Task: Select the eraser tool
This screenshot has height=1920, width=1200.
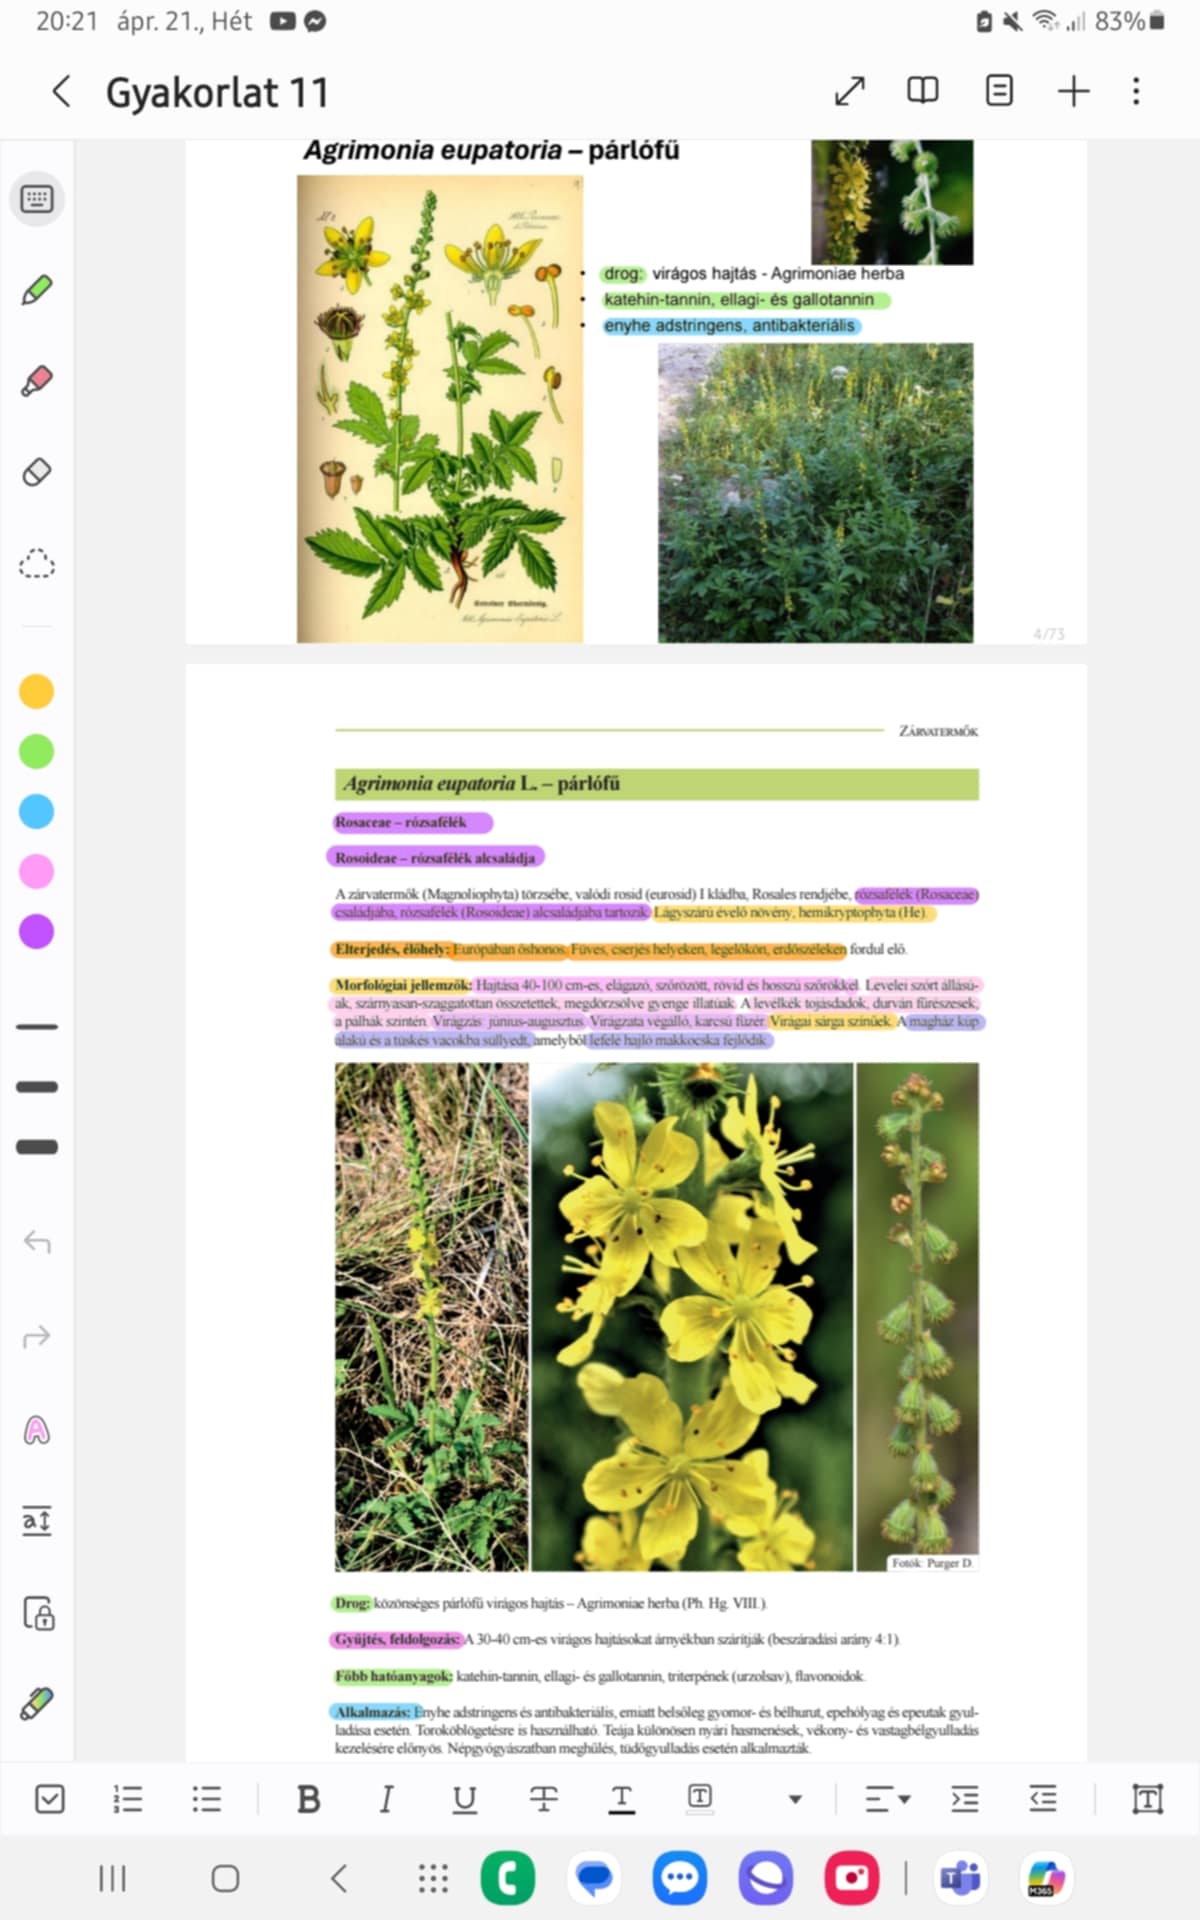Action: pyautogui.click(x=37, y=472)
